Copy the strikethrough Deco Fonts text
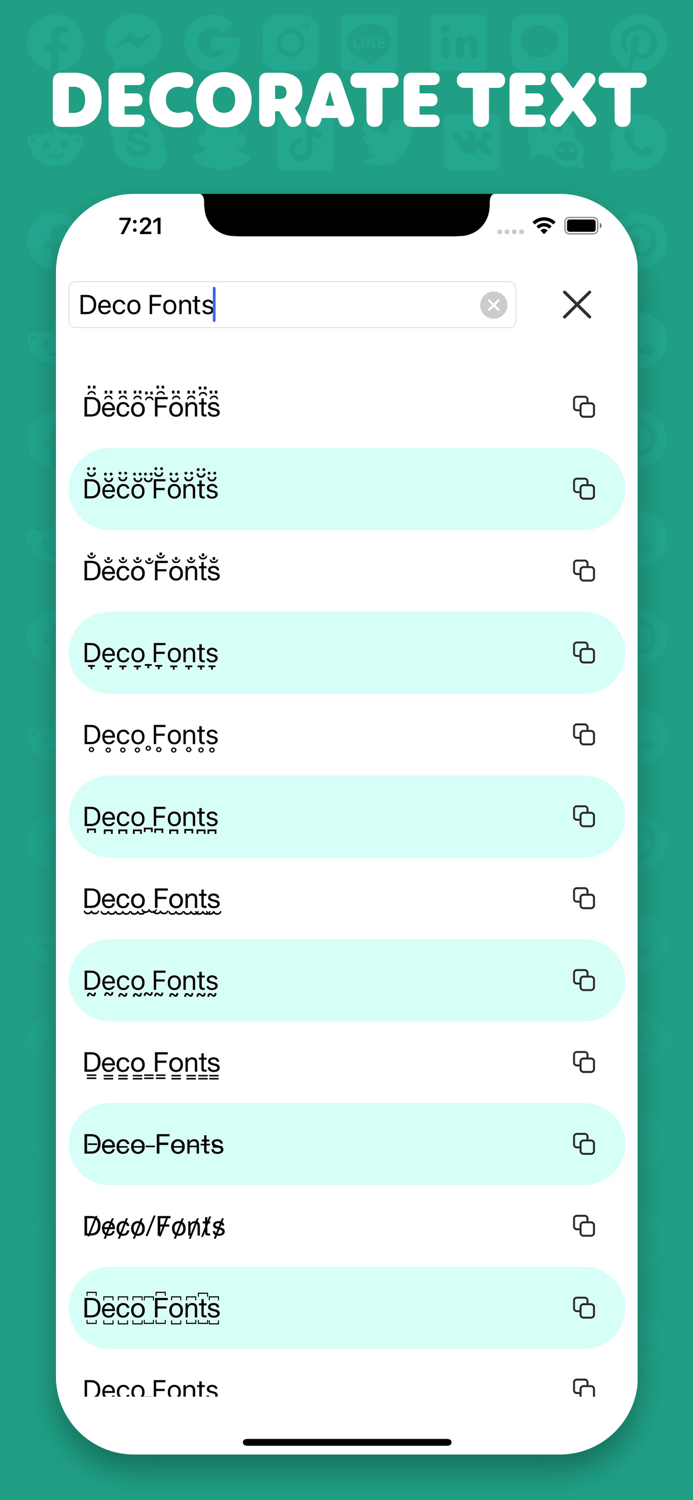The height and width of the screenshot is (1500, 693). (x=583, y=1144)
